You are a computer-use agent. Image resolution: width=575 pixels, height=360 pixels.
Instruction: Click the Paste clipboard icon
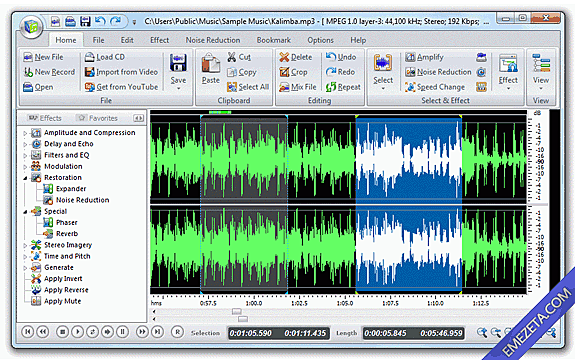pos(210,63)
